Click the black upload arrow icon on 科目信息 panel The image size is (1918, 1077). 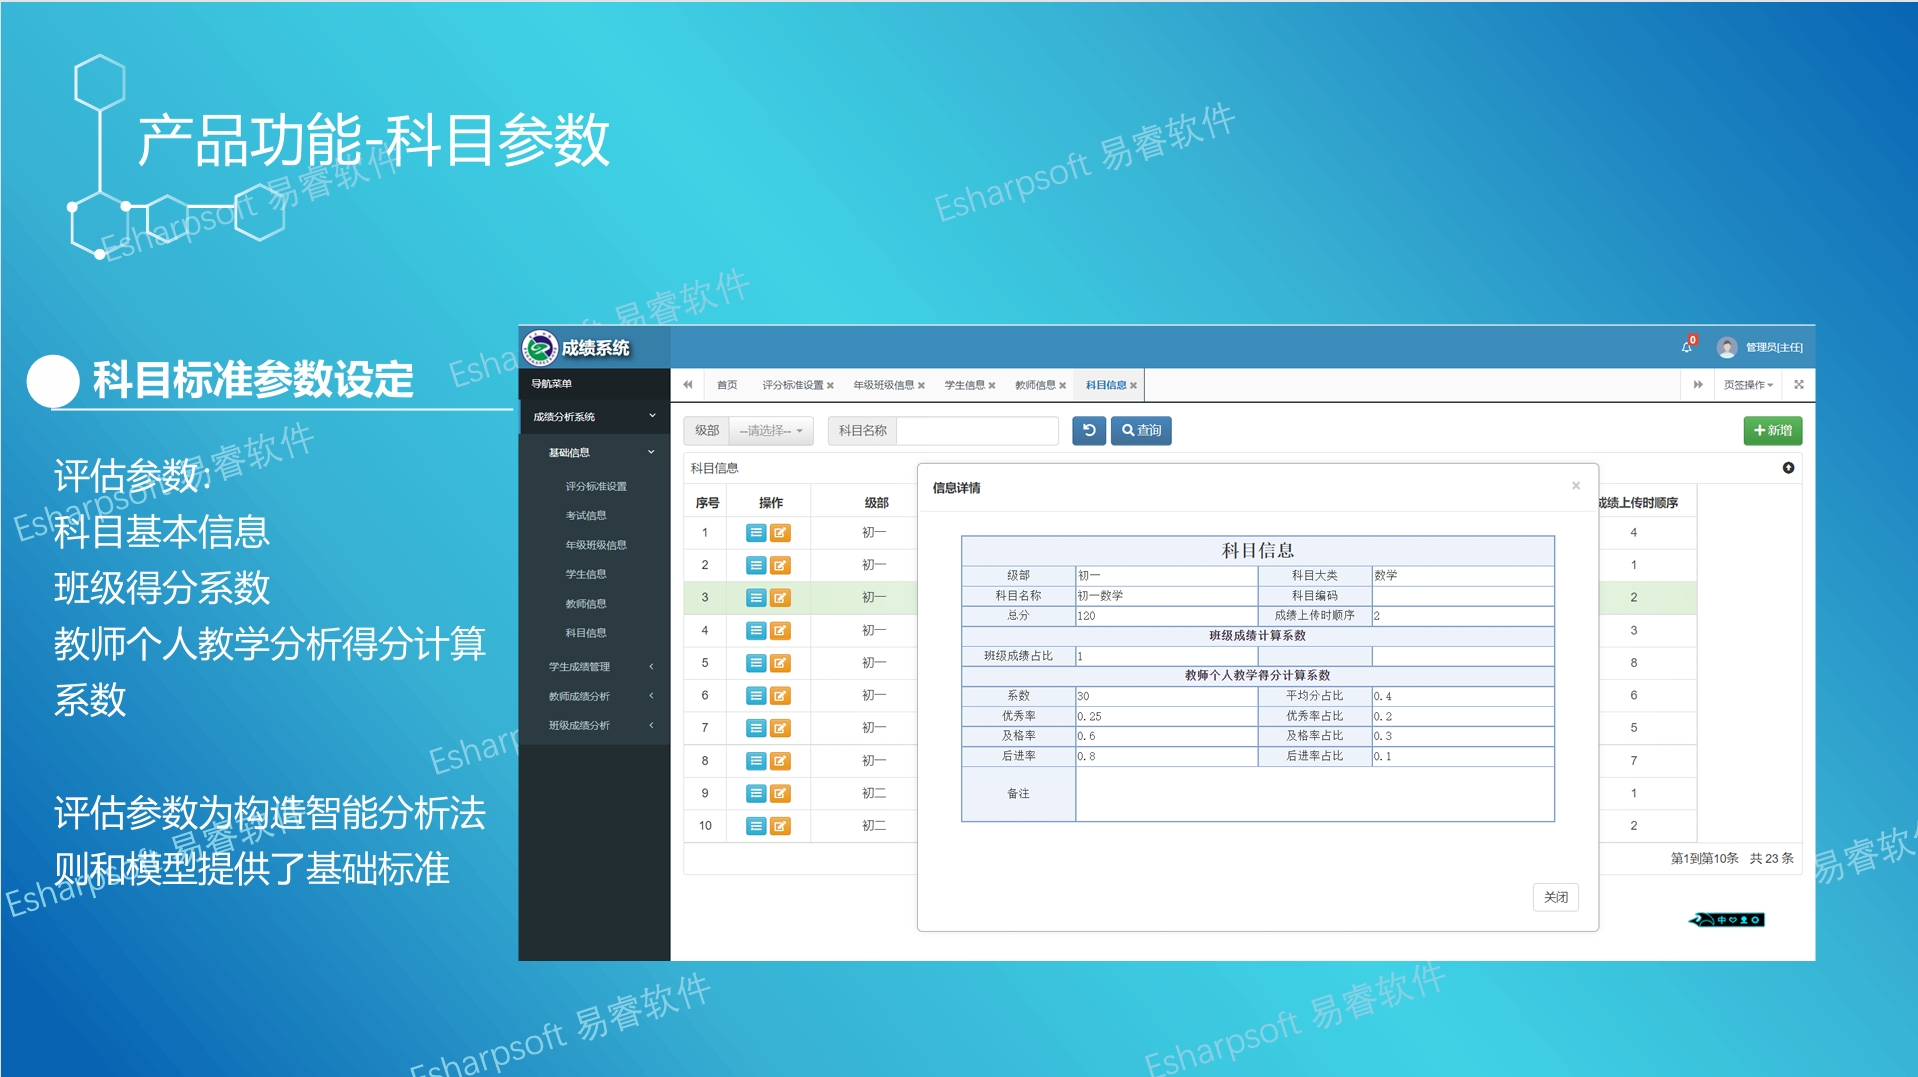(1787, 467)
